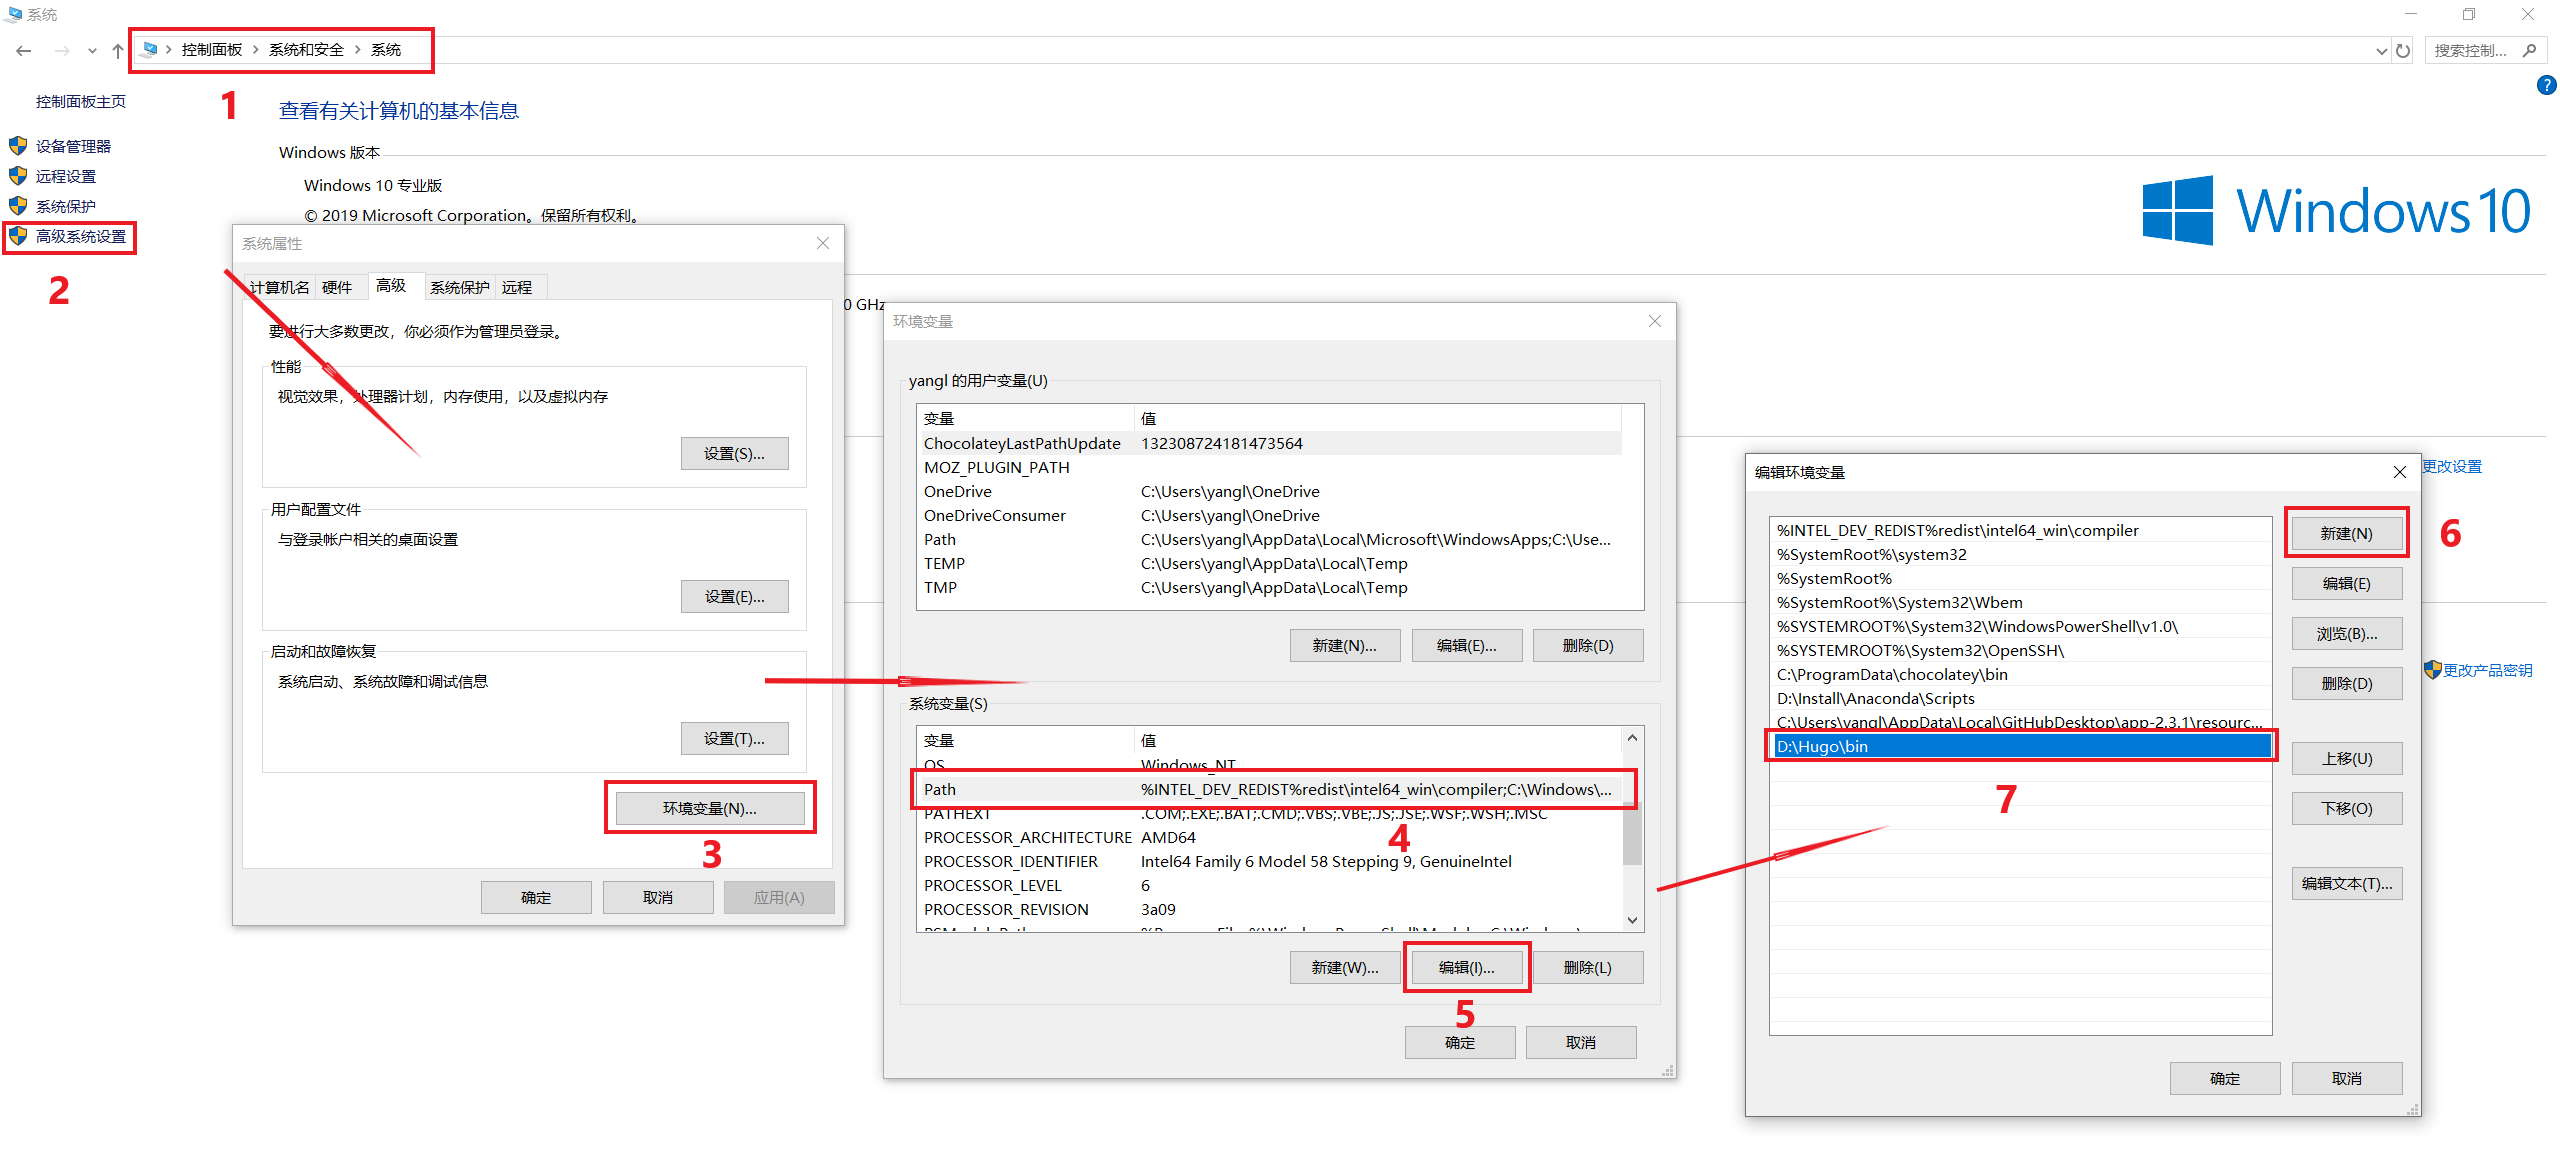Click shield icon beside 远程设置
The width and height of the screenshot is (2560, 1167).
click(x=18, y=175)
